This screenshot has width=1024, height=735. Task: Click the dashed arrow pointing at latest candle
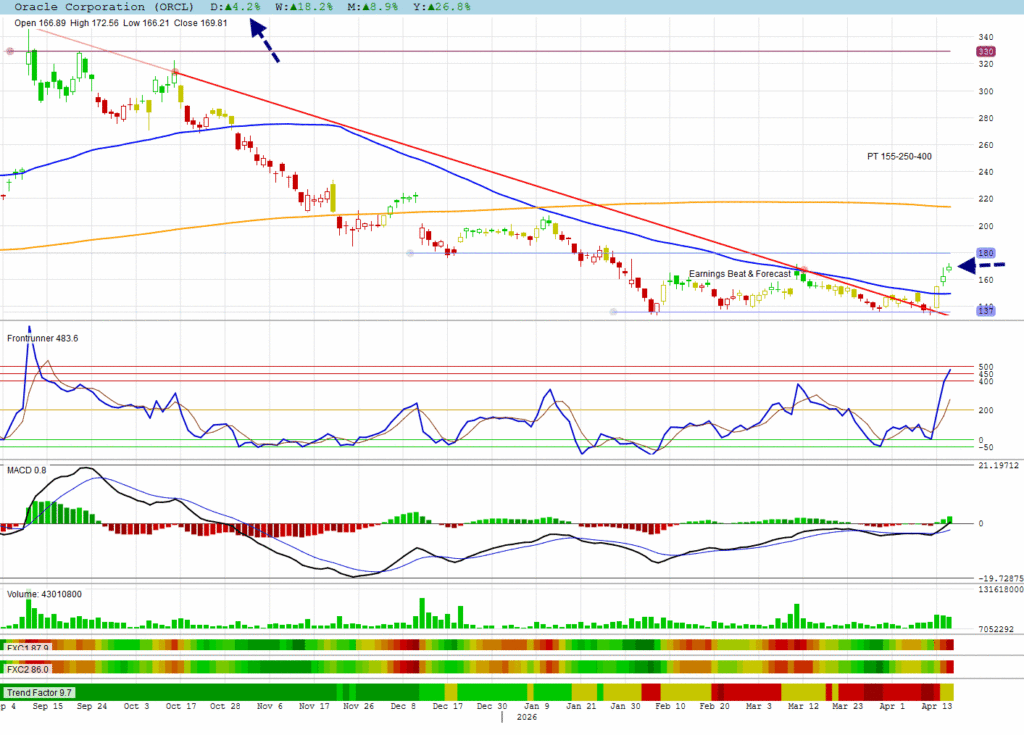[978, 265]
